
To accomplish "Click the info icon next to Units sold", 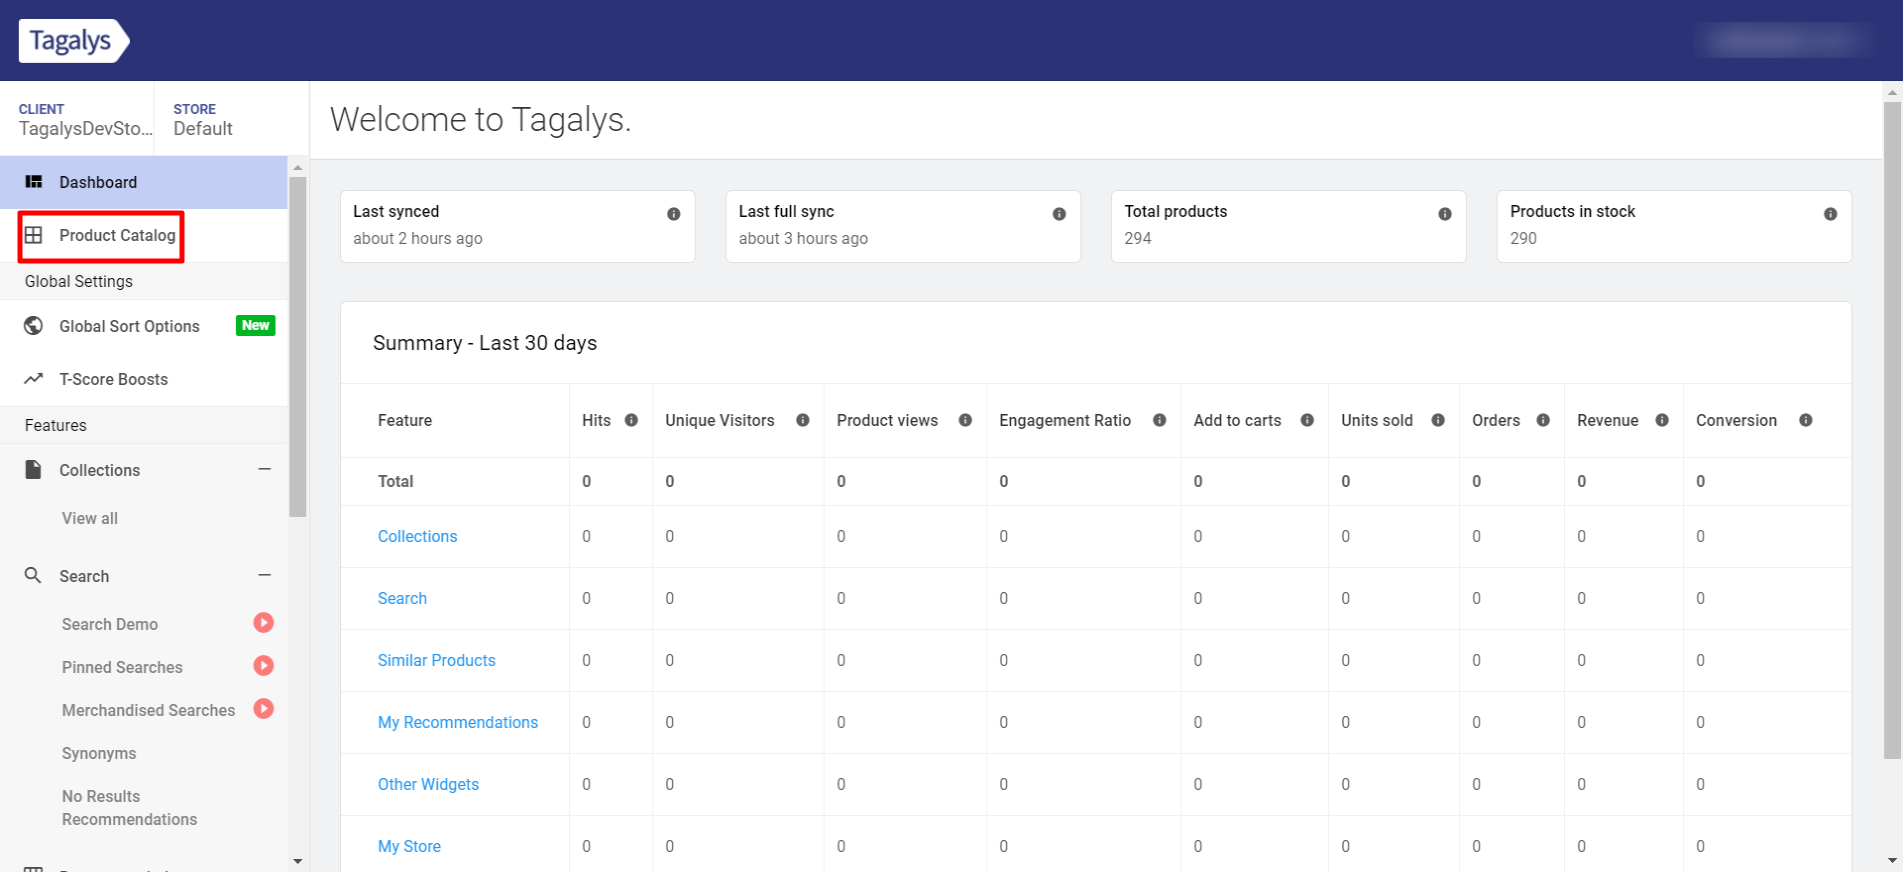I will point(1438,420).
